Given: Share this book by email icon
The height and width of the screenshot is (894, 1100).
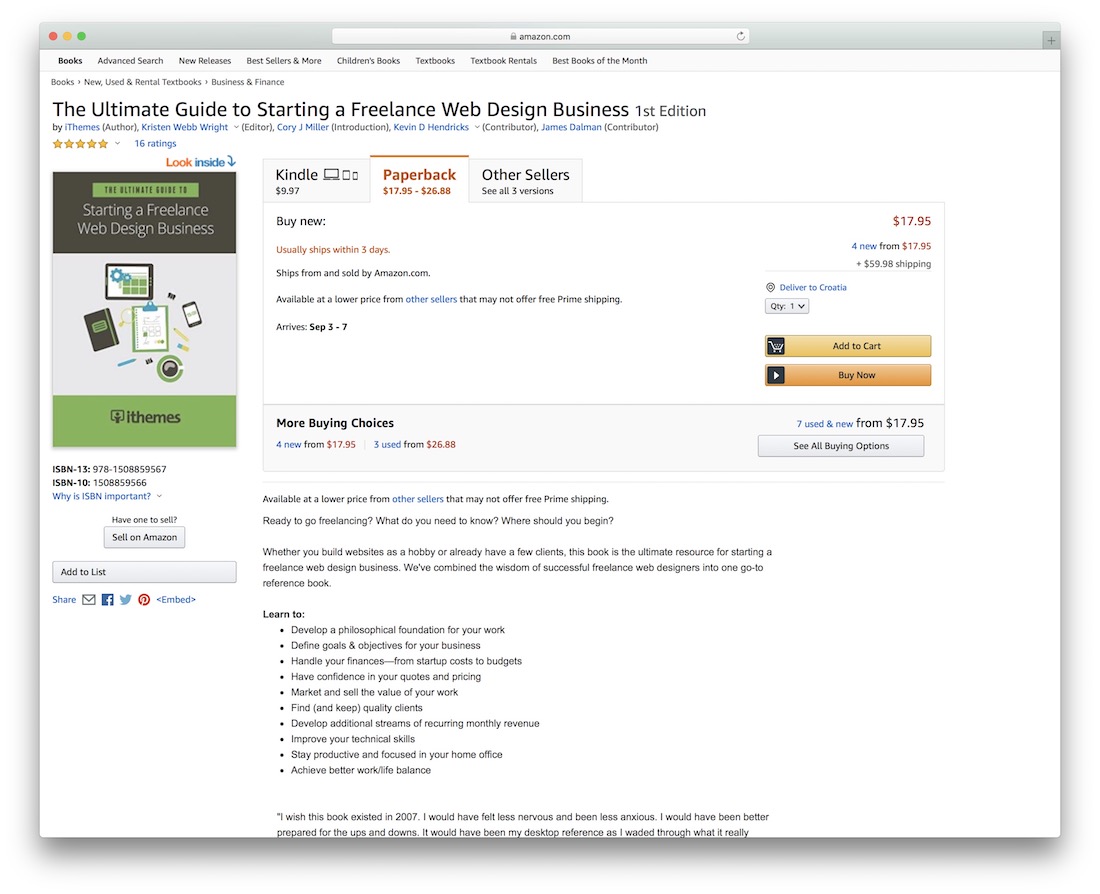Looking at the screenshot, I should (88, 600).
